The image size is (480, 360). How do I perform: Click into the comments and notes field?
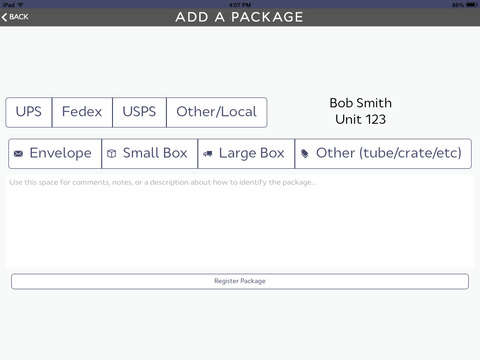[x=240, y=221]
